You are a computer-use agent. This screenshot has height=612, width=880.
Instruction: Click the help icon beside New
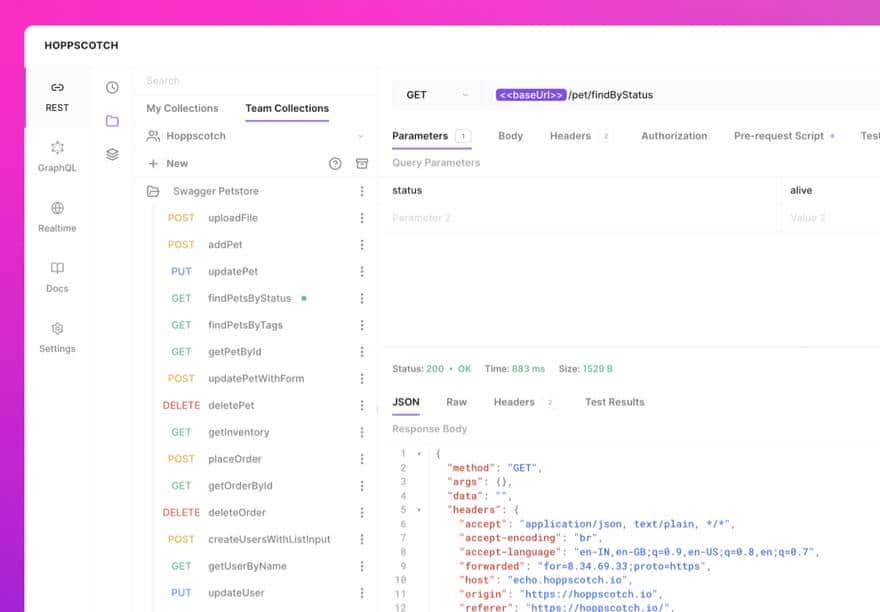[335, 163]
